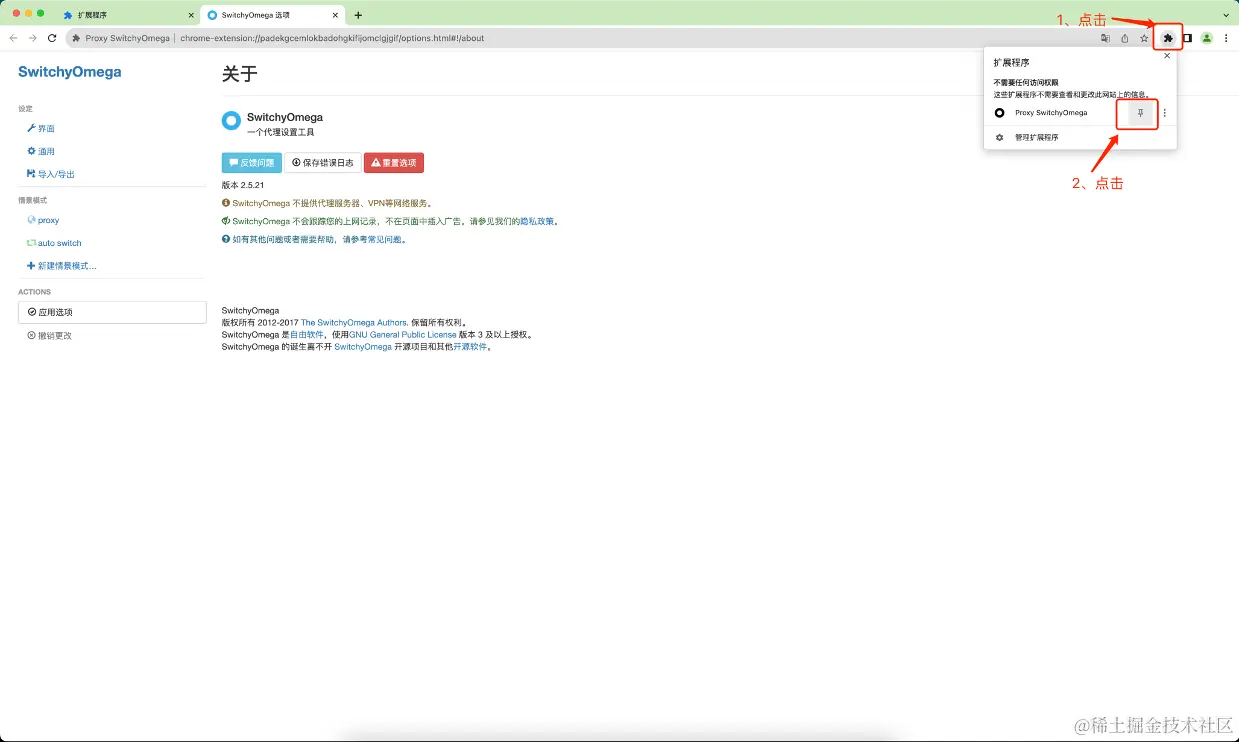Click the 关于 page heading
The image size is (1240, 742).
pyautogui.click(x=240, y=74)
